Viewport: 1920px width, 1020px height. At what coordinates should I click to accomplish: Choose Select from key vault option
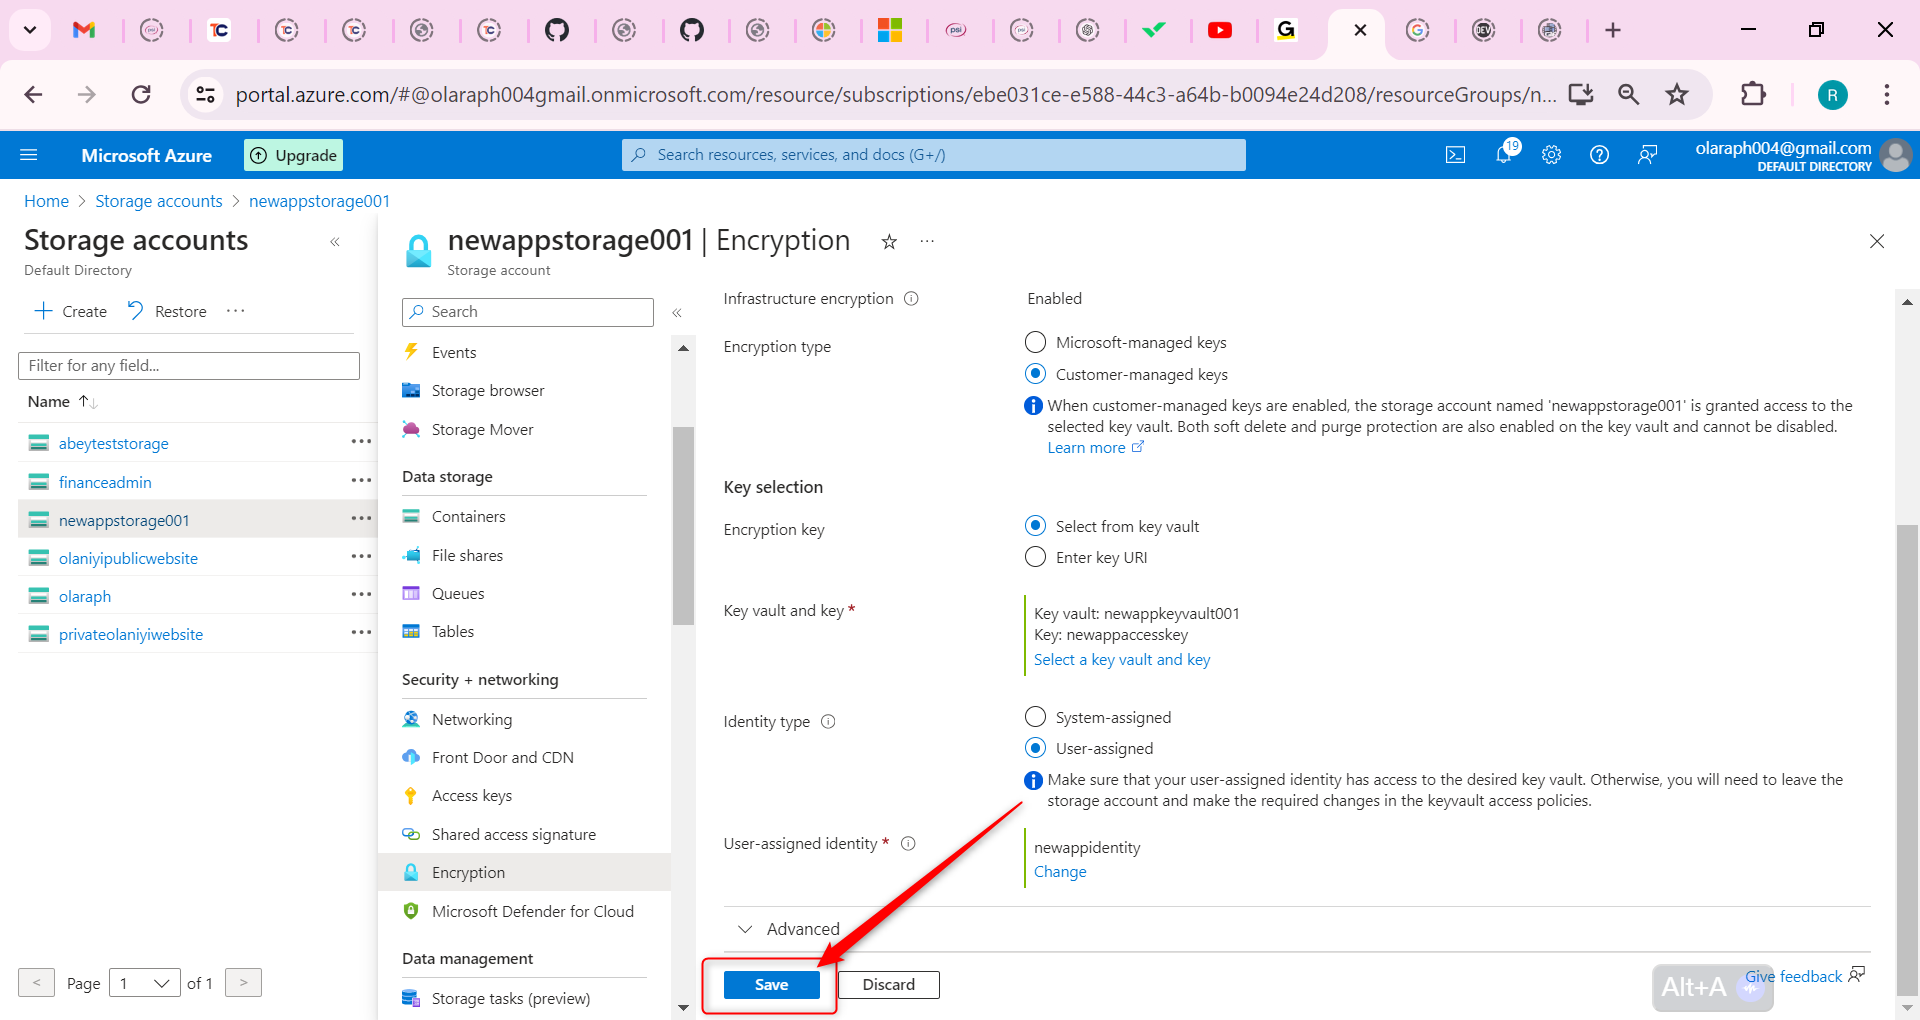(x=1035, y=526)
